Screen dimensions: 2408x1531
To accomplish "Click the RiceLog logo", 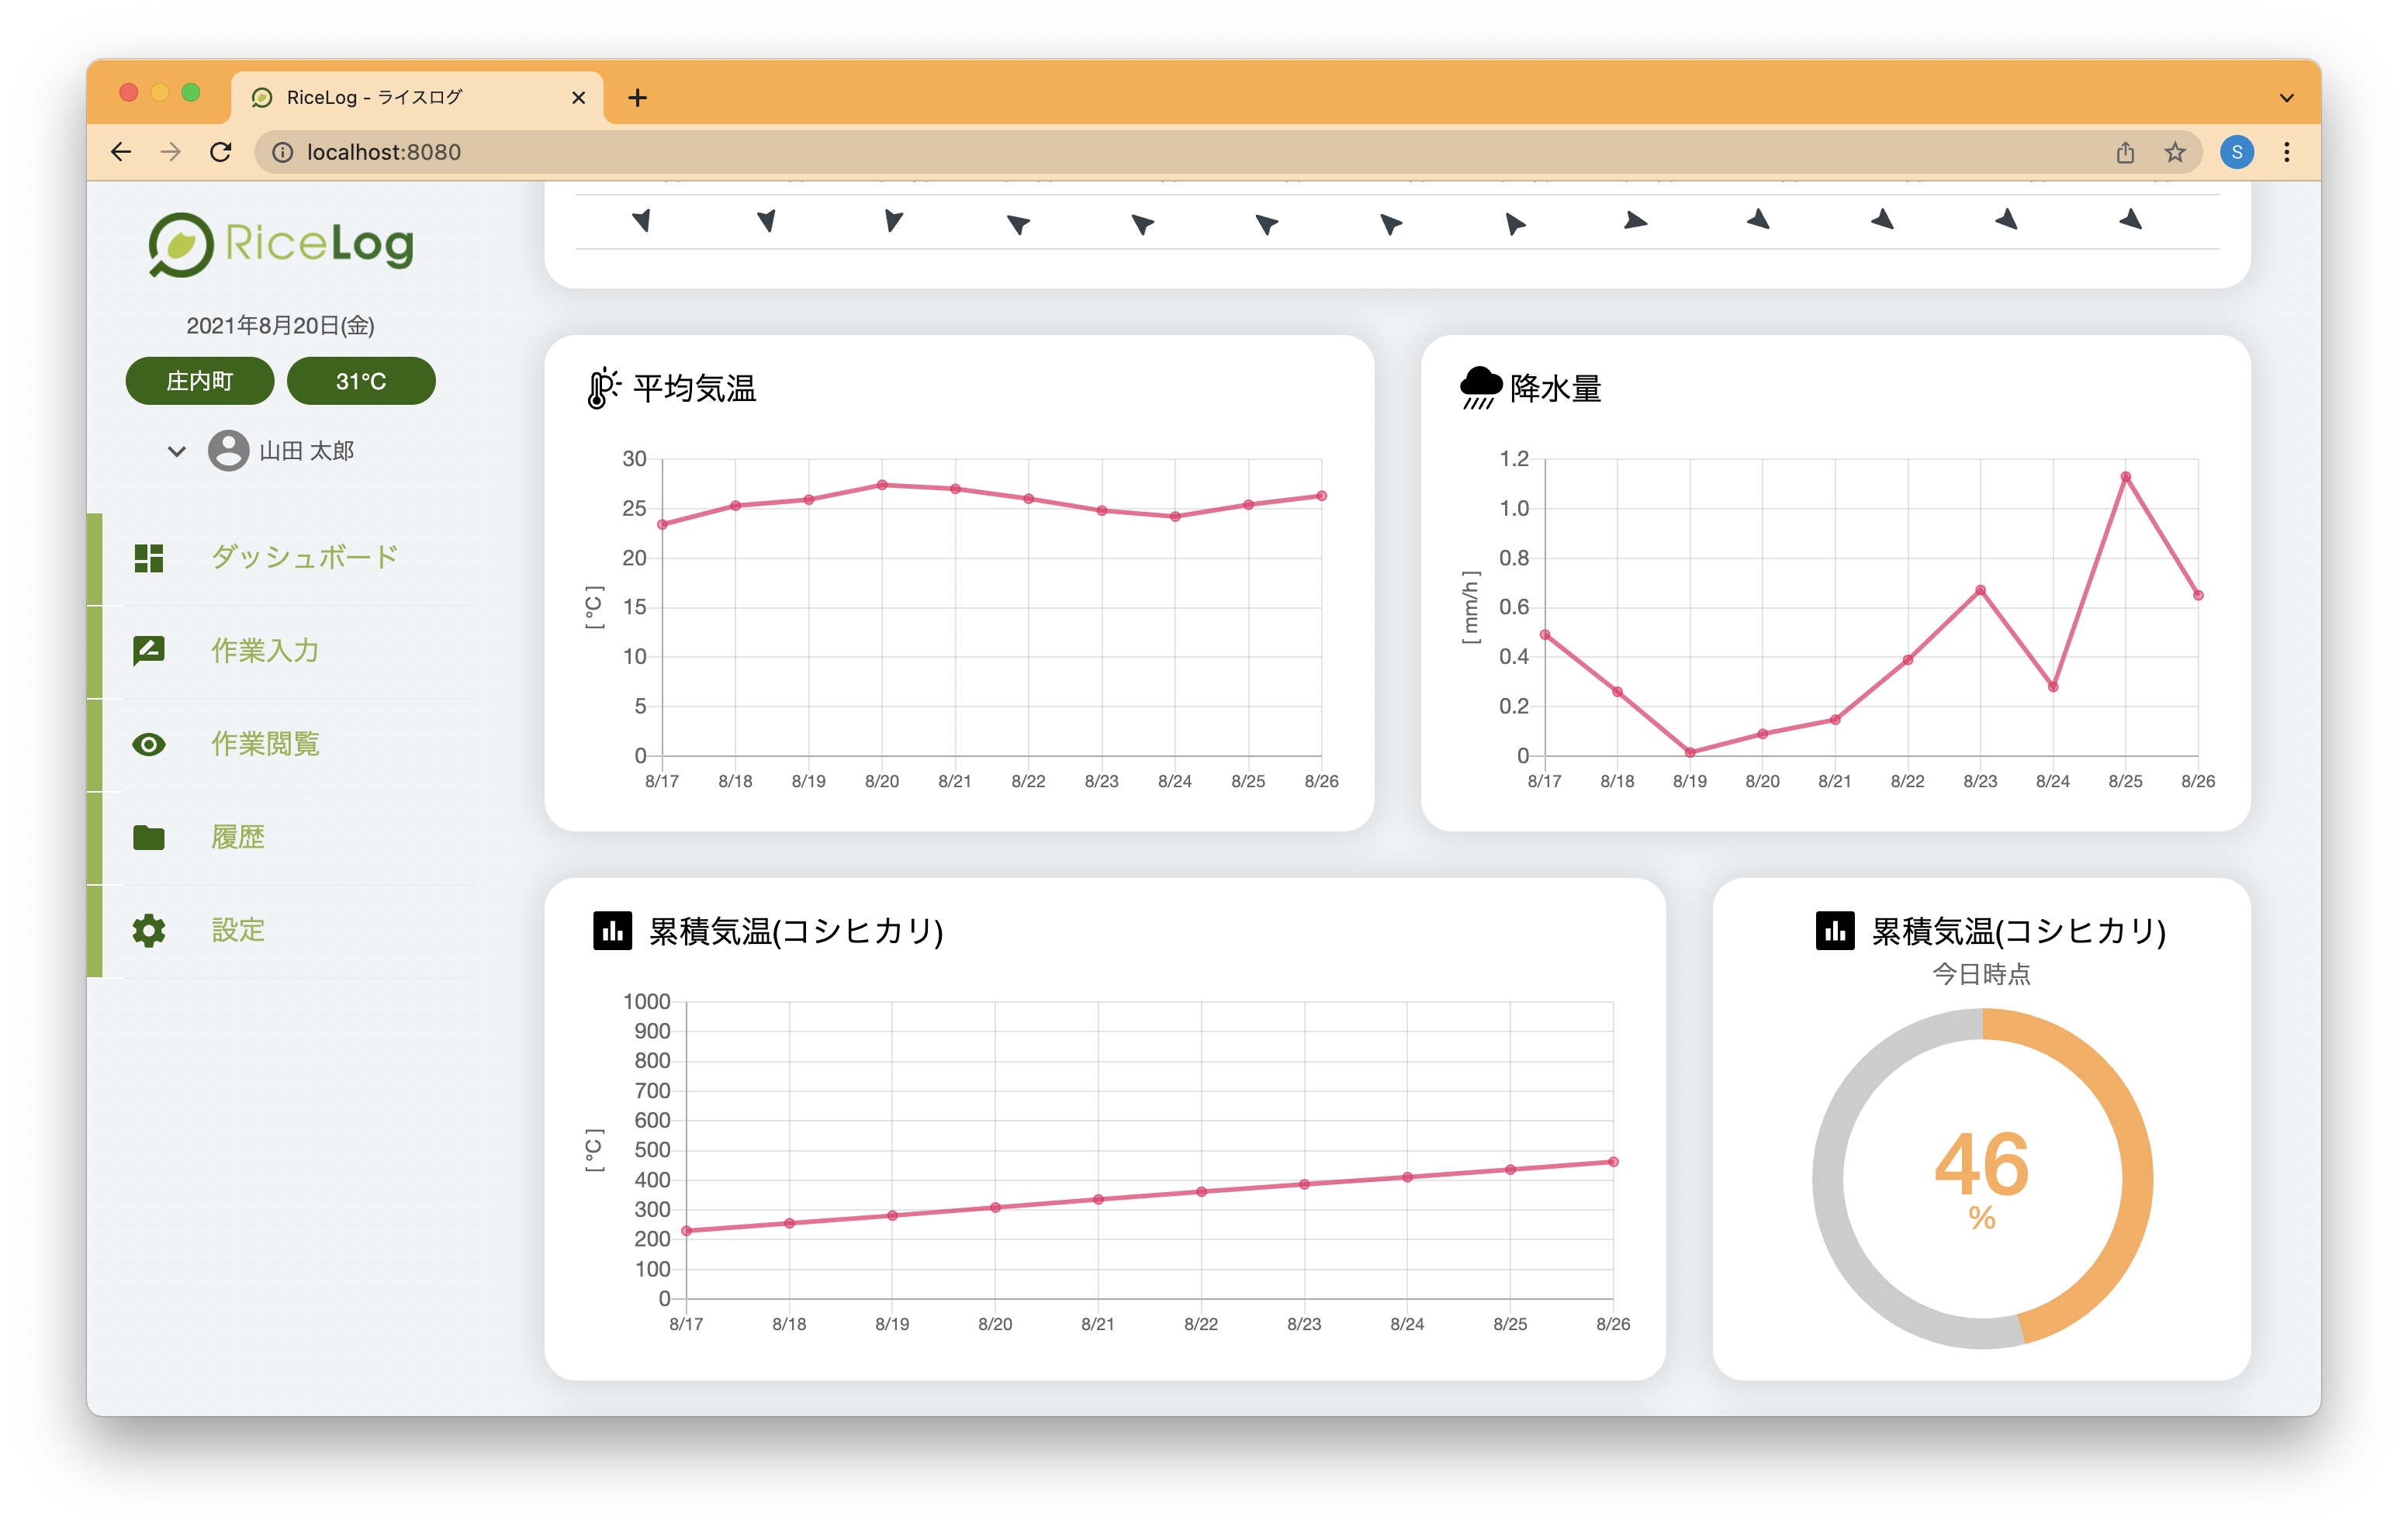I will (281, 244).
